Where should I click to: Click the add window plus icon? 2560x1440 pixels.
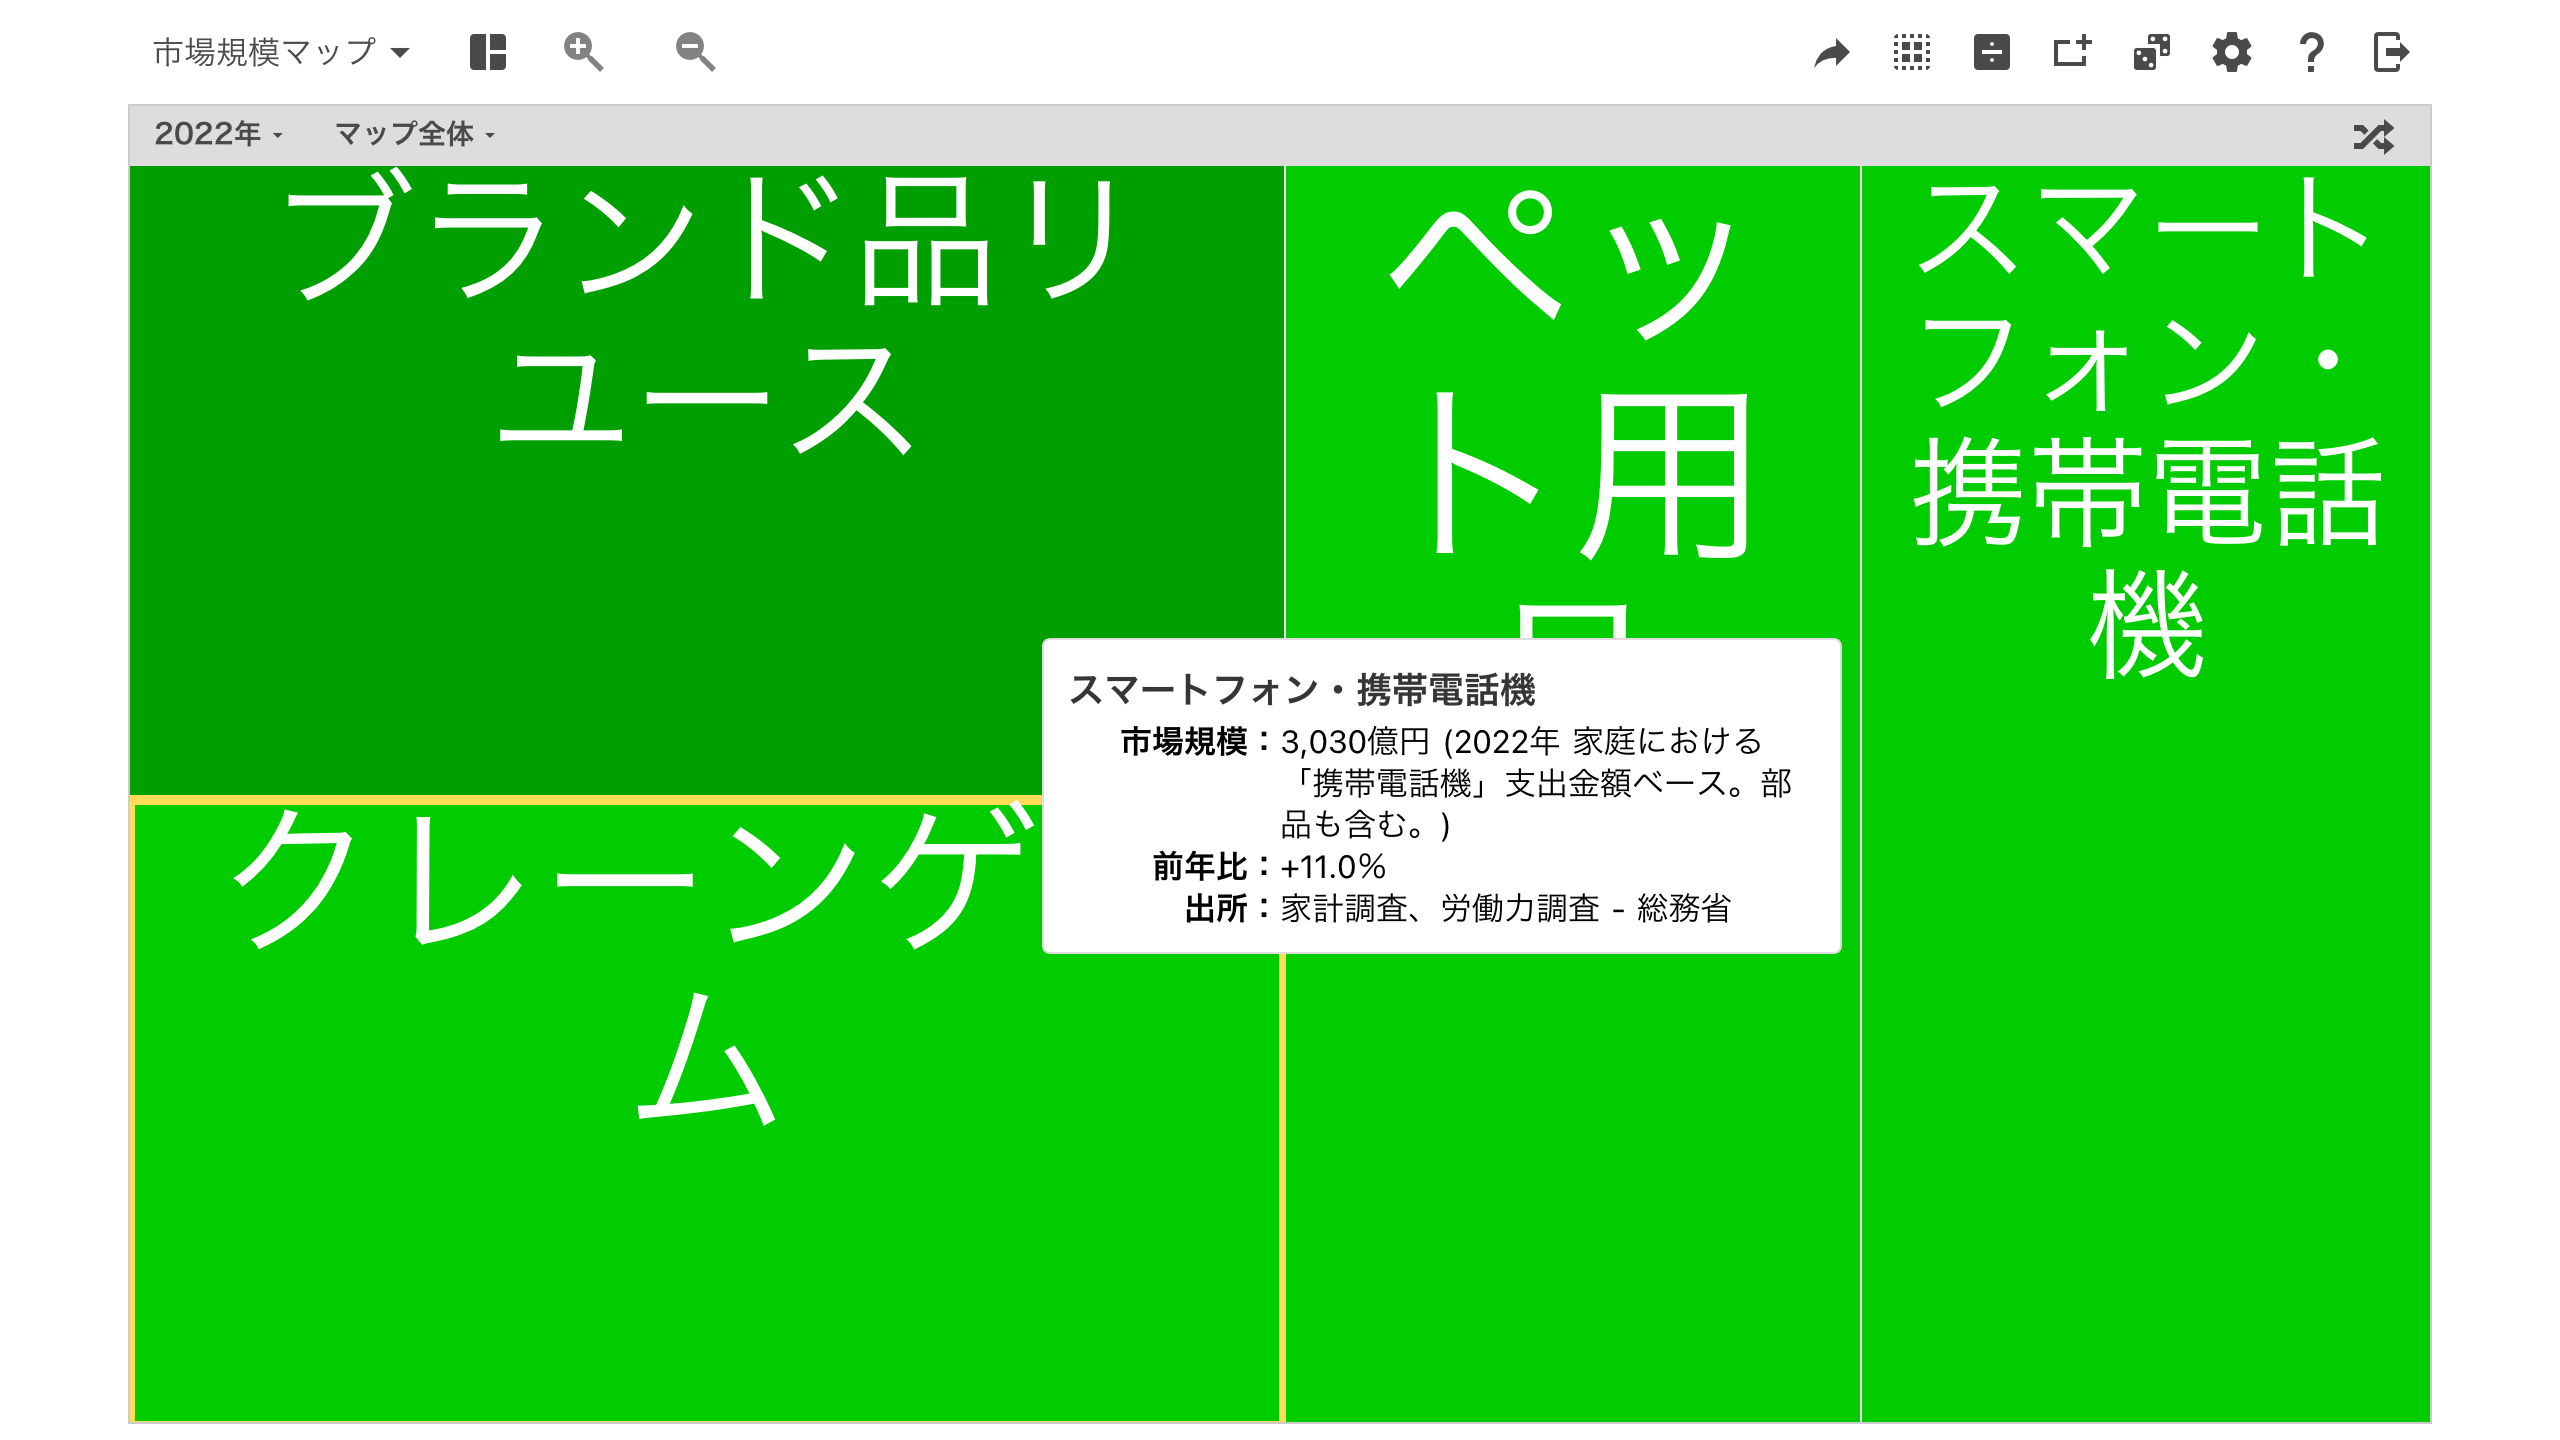coord(2072,52)
